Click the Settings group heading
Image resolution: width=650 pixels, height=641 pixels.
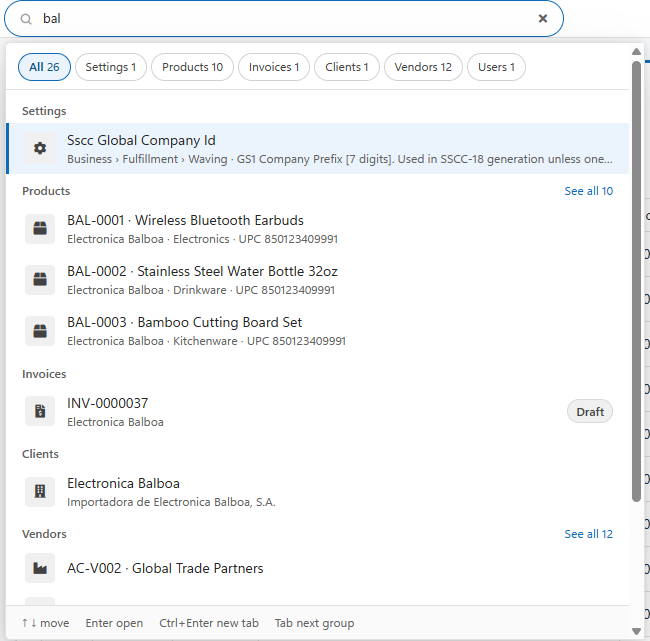[44, 111]
